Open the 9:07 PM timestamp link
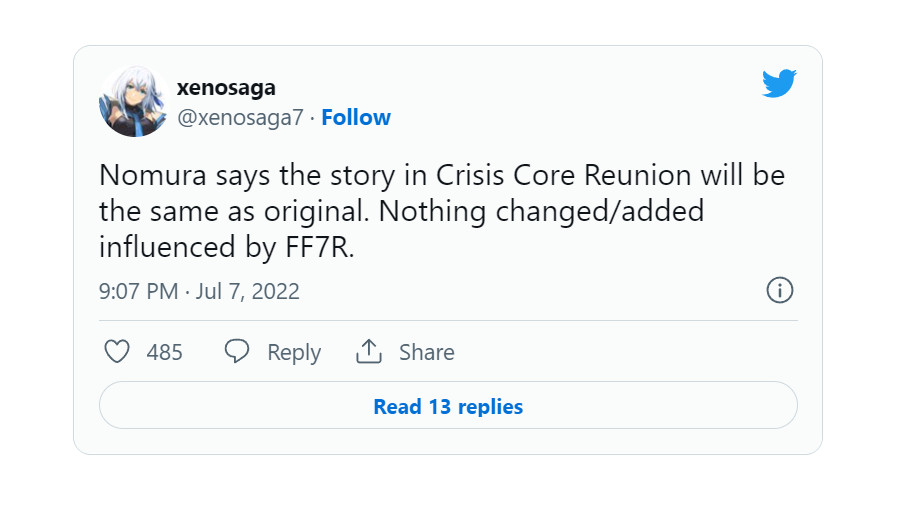Viewport: 912px width, 509px height. pyautogui.click(x=138, y=292)
